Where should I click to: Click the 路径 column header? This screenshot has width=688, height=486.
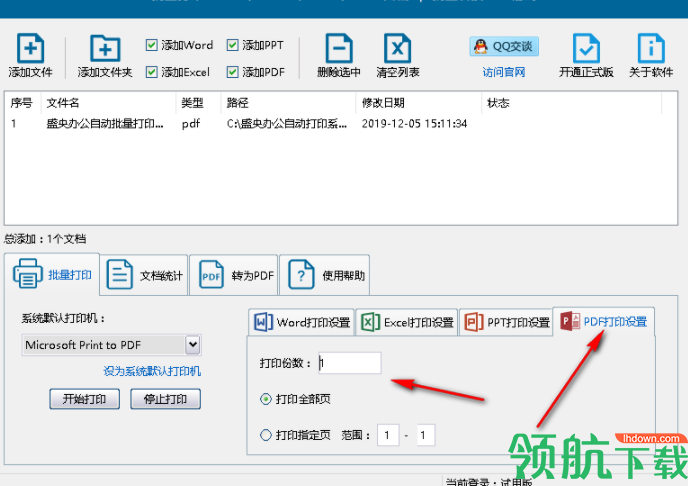[289, 103]
